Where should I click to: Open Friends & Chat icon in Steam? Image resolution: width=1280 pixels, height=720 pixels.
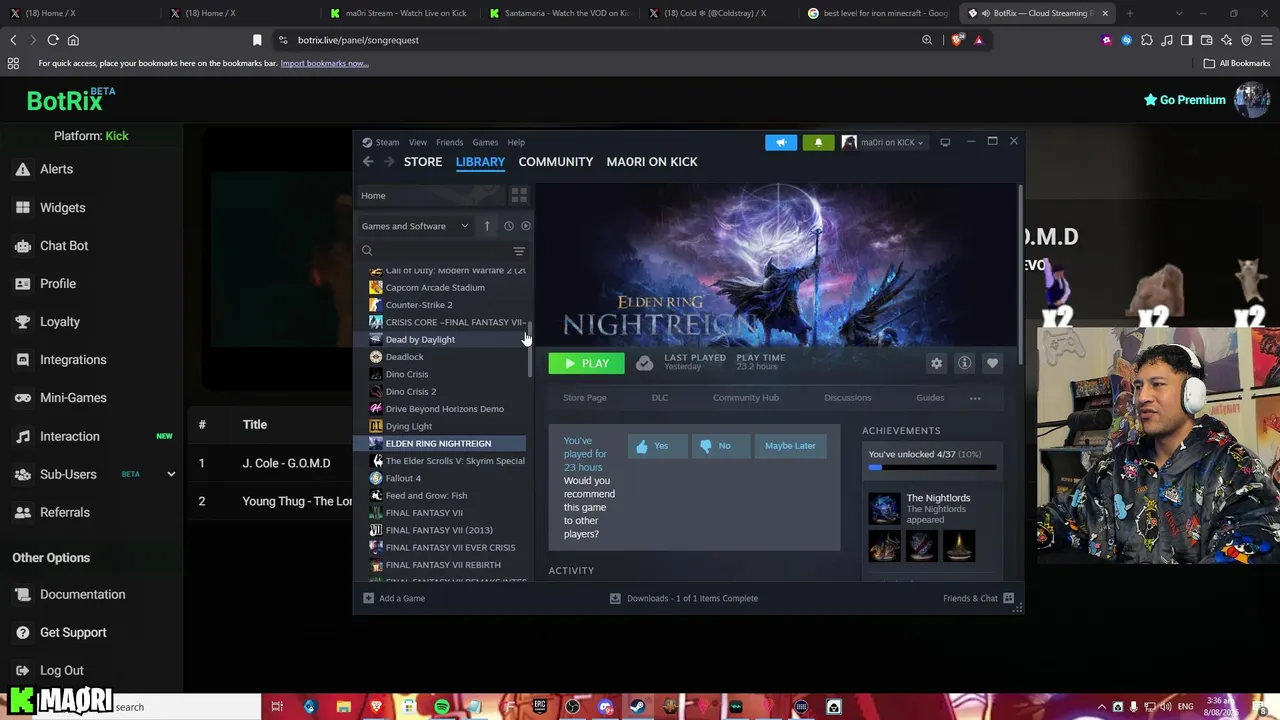click(x=1008, y=598)
